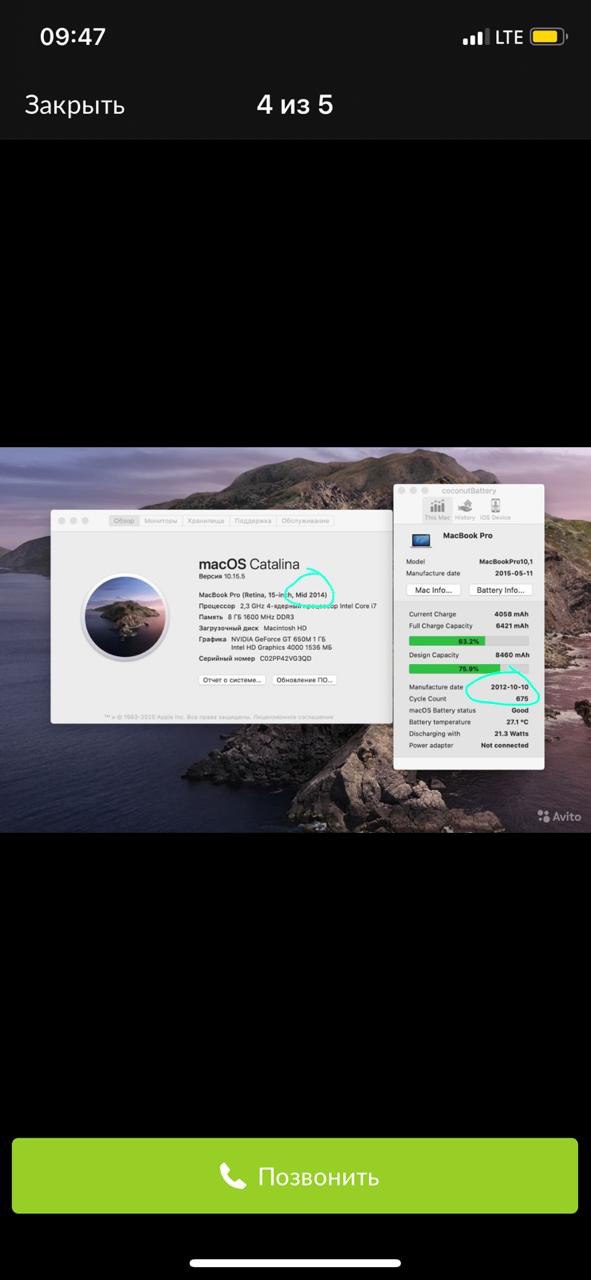Image resolution: width=591 pixels, height=1280 pixels.
Task: Open iOS Device view in coconutBattery
Action: 495,510
